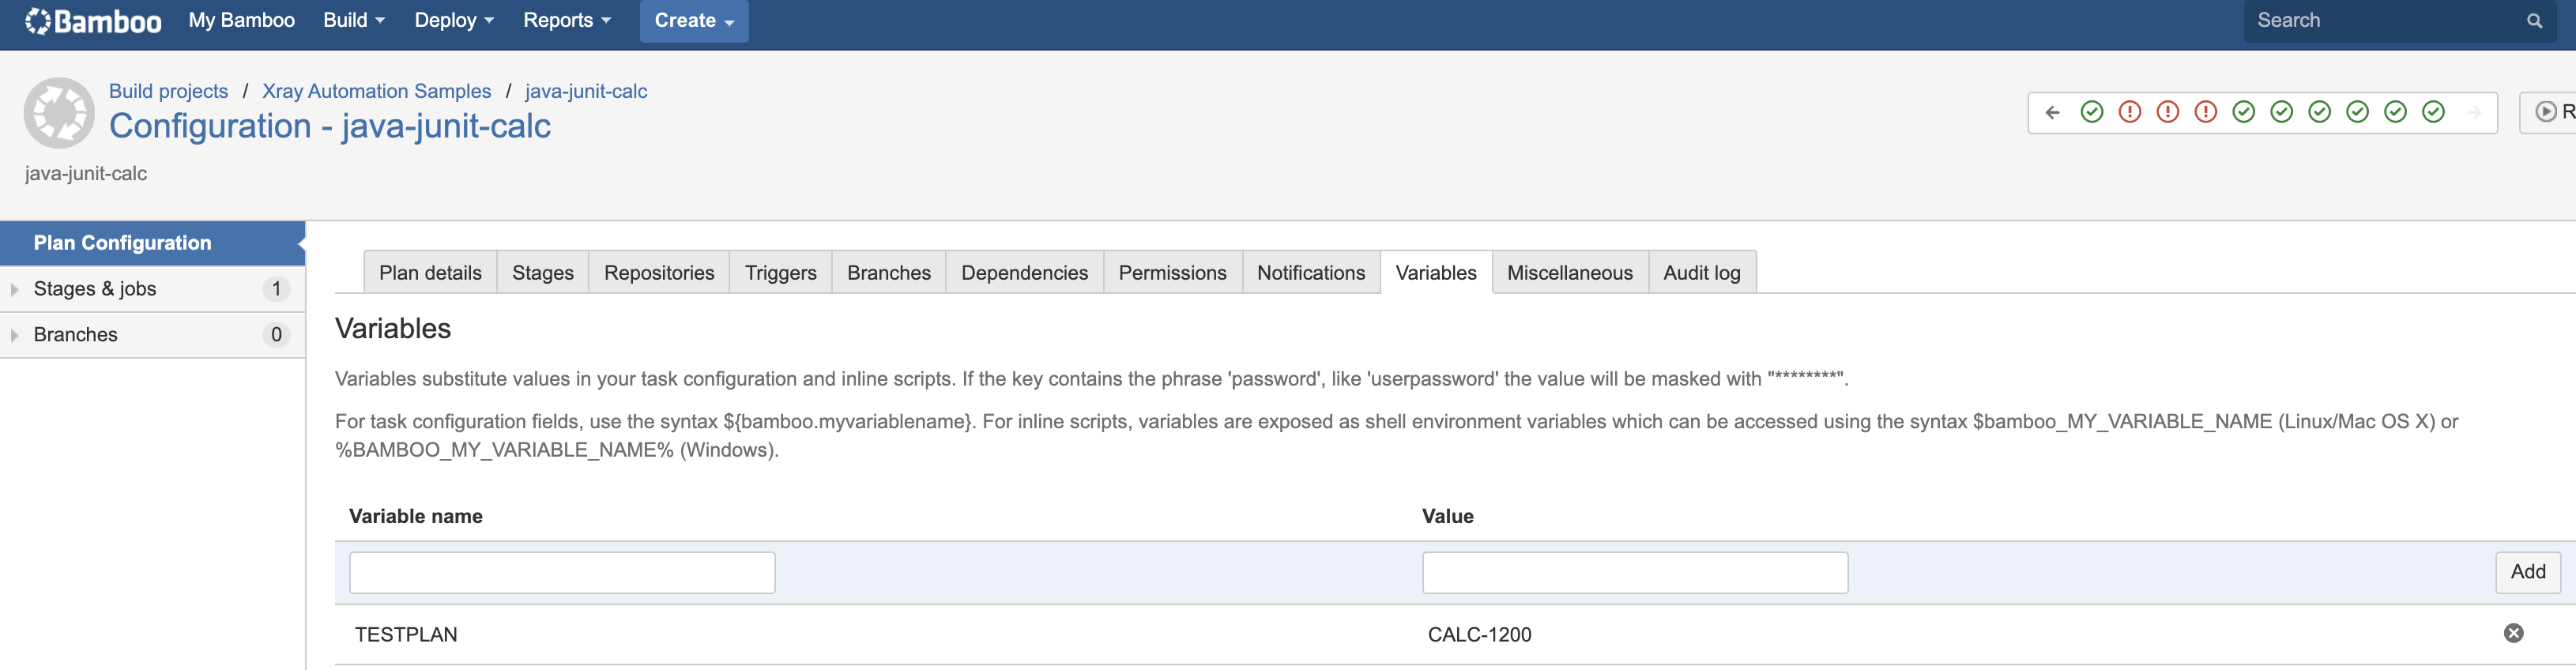Open Xray Automation Samples breadcrumb link
The width and height of the screenshot is (2576, 670).
coord(376,91)
